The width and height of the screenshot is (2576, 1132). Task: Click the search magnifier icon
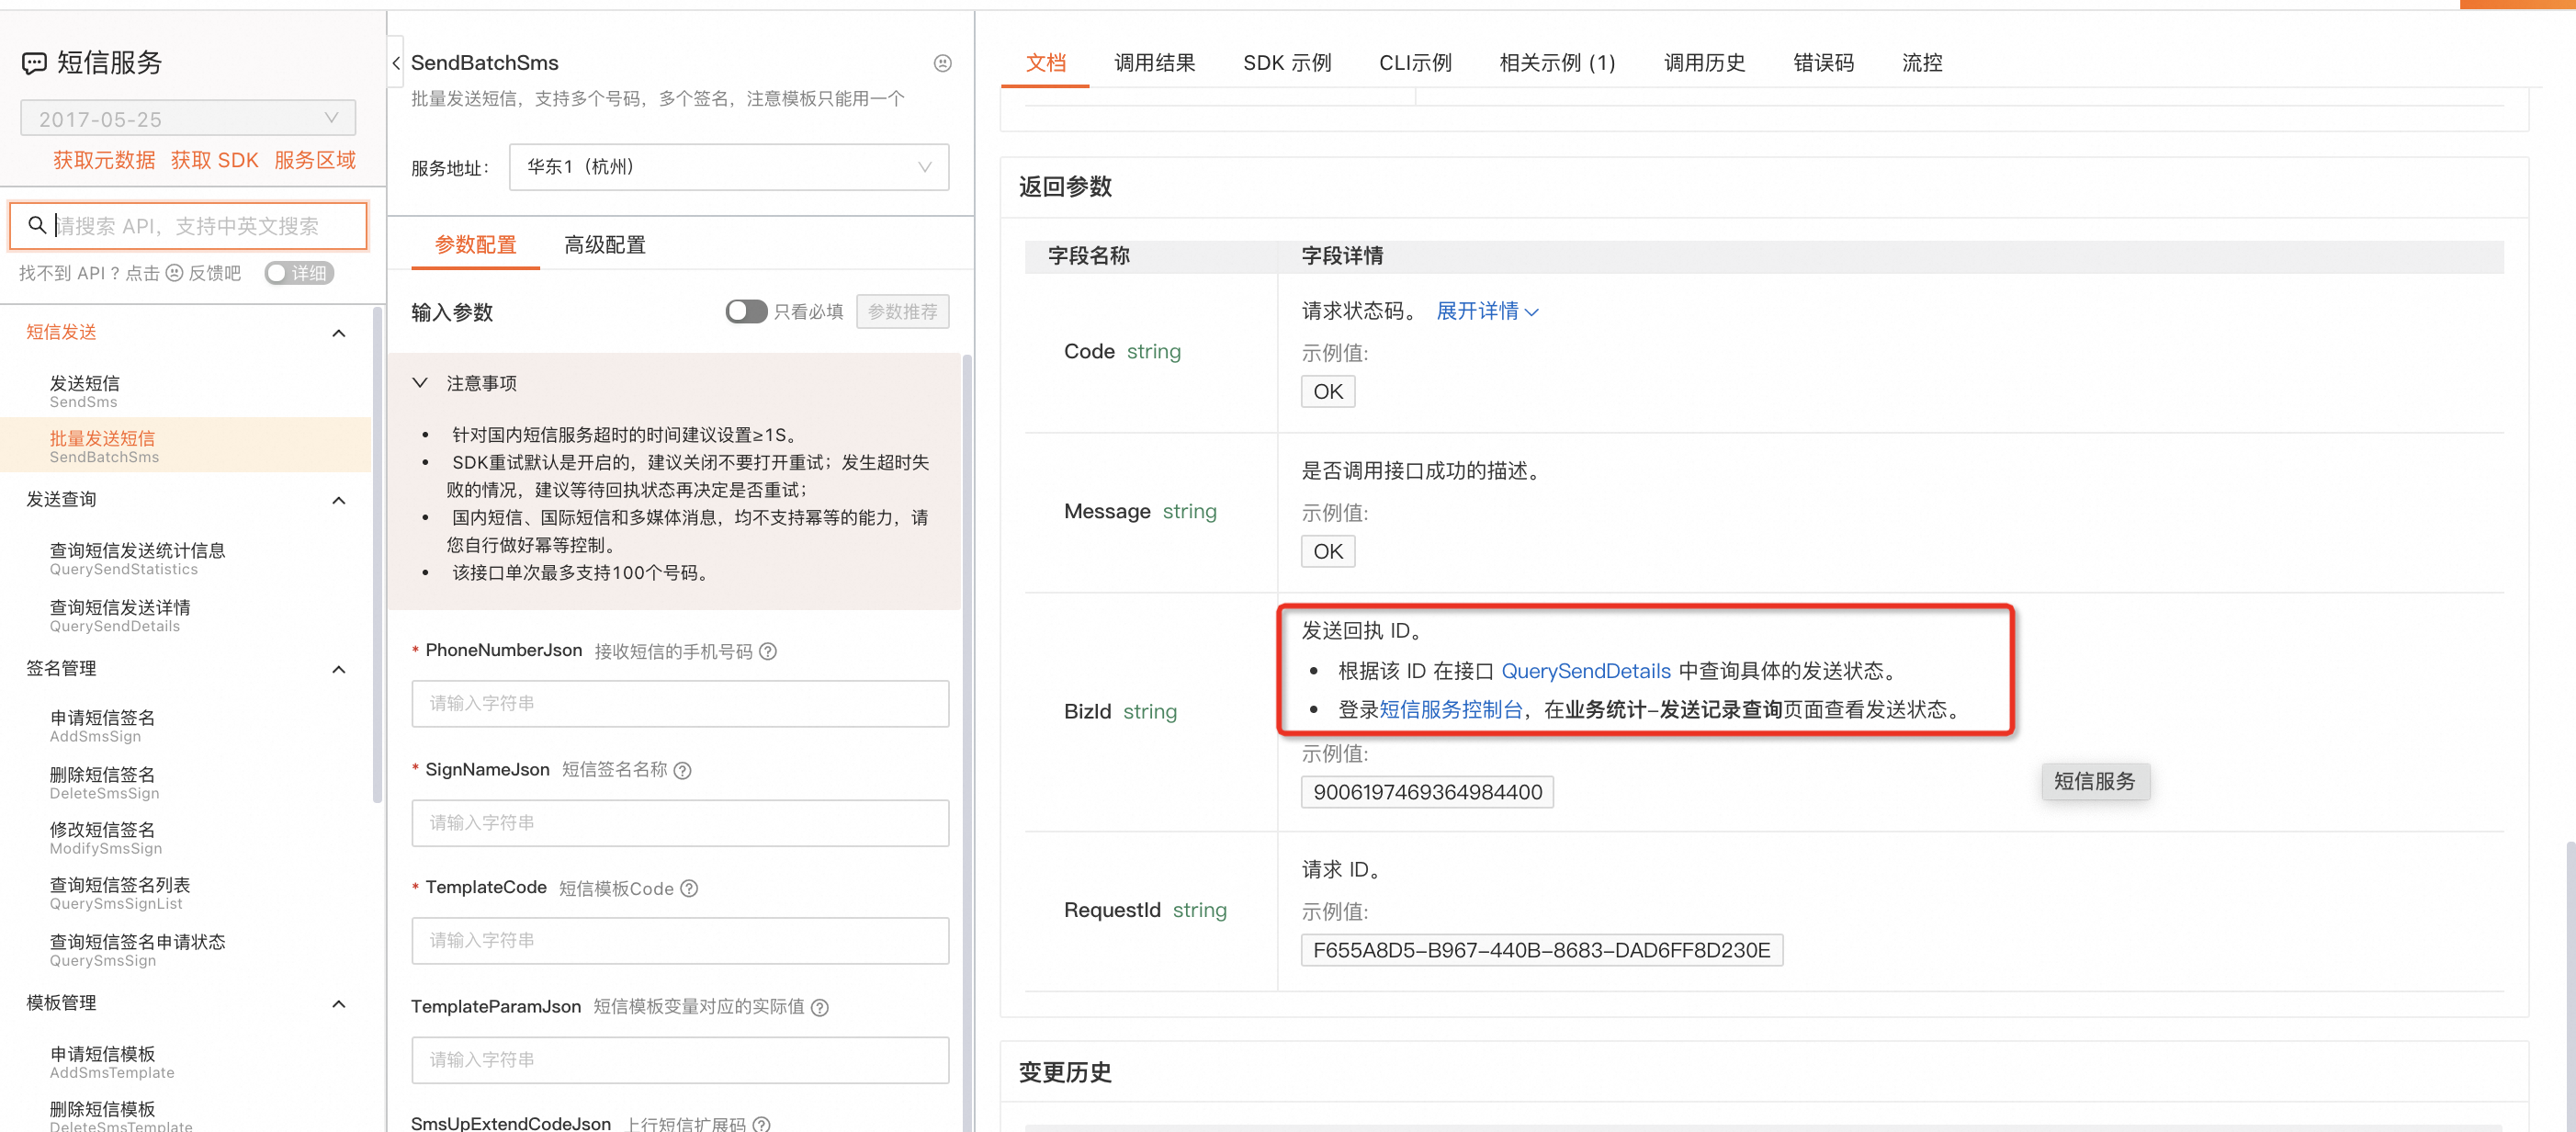coord(36,225)
